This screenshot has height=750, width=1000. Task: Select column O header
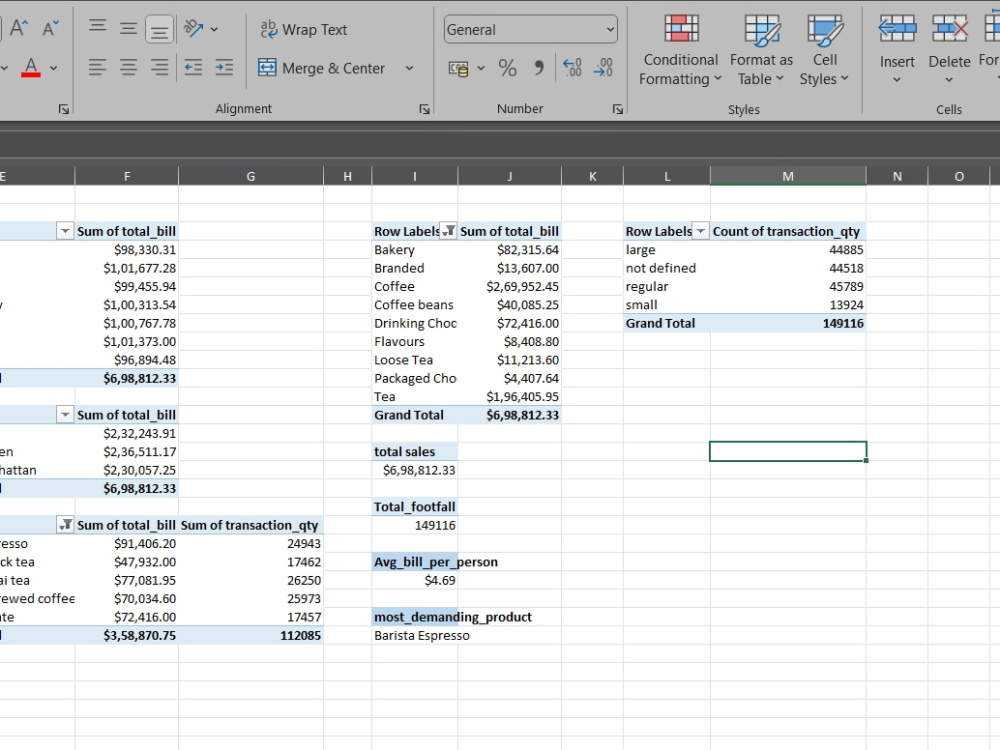[x=959, y=176]
